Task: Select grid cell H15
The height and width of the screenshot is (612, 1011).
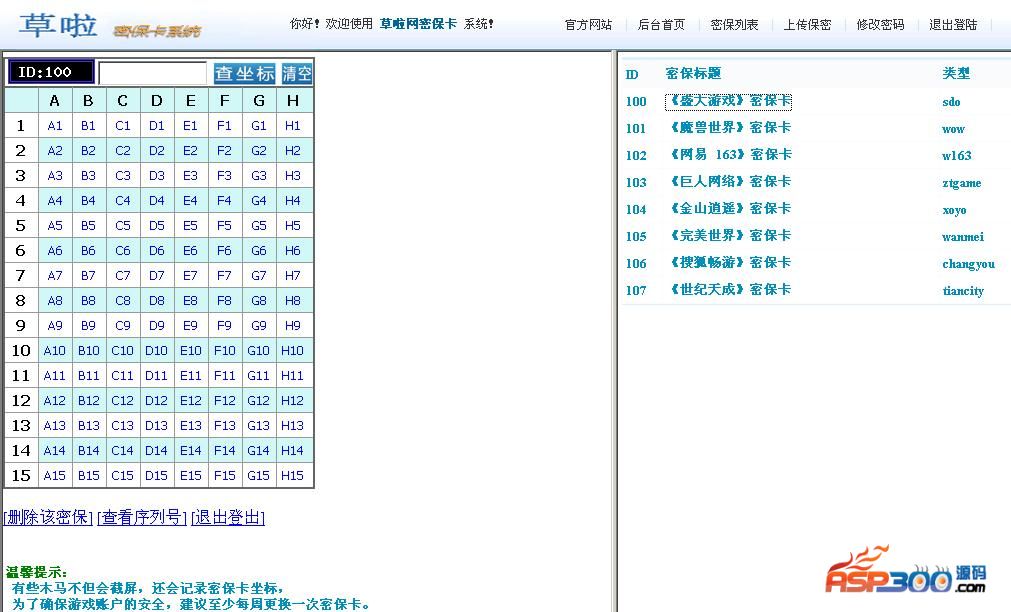Action: 293,475
